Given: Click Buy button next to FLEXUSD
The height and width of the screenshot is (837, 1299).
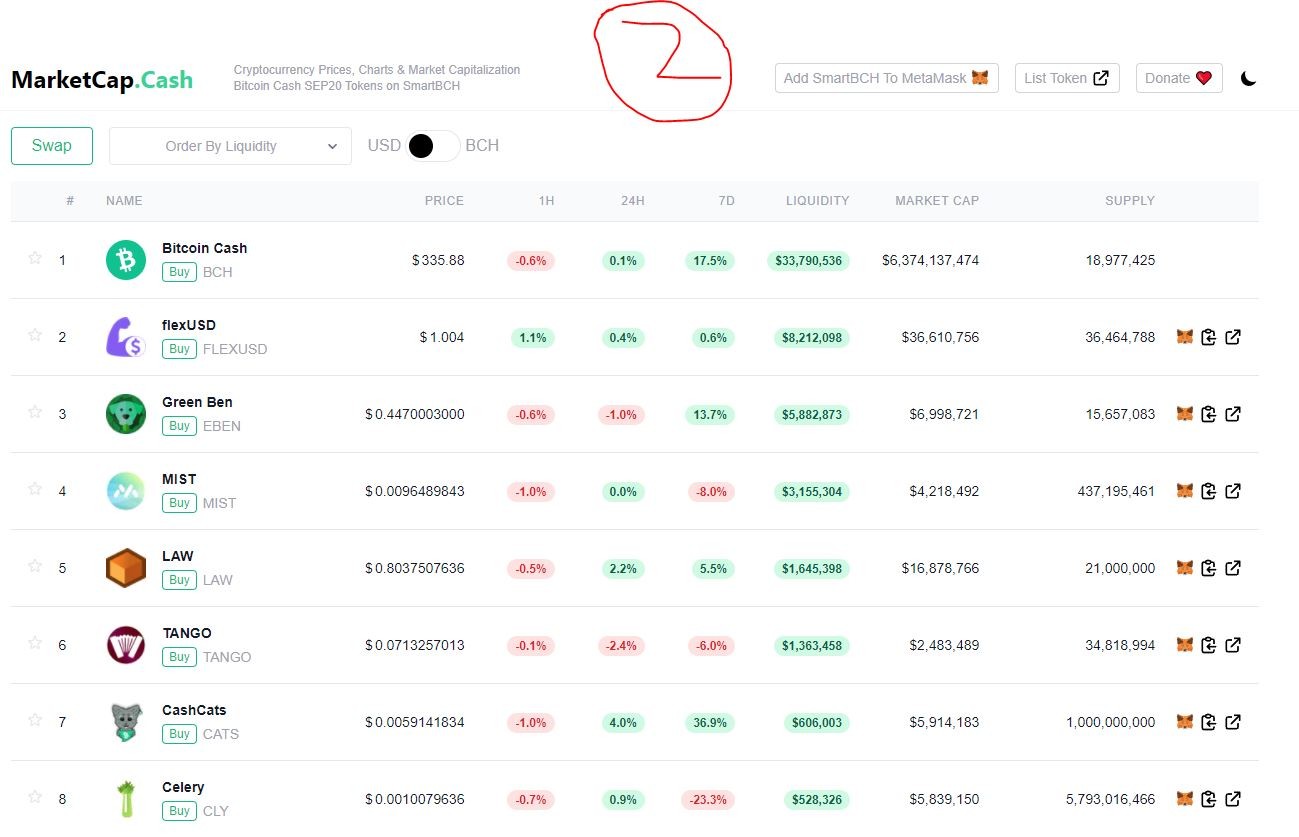Looking at the screenshot, I should 179,349.
